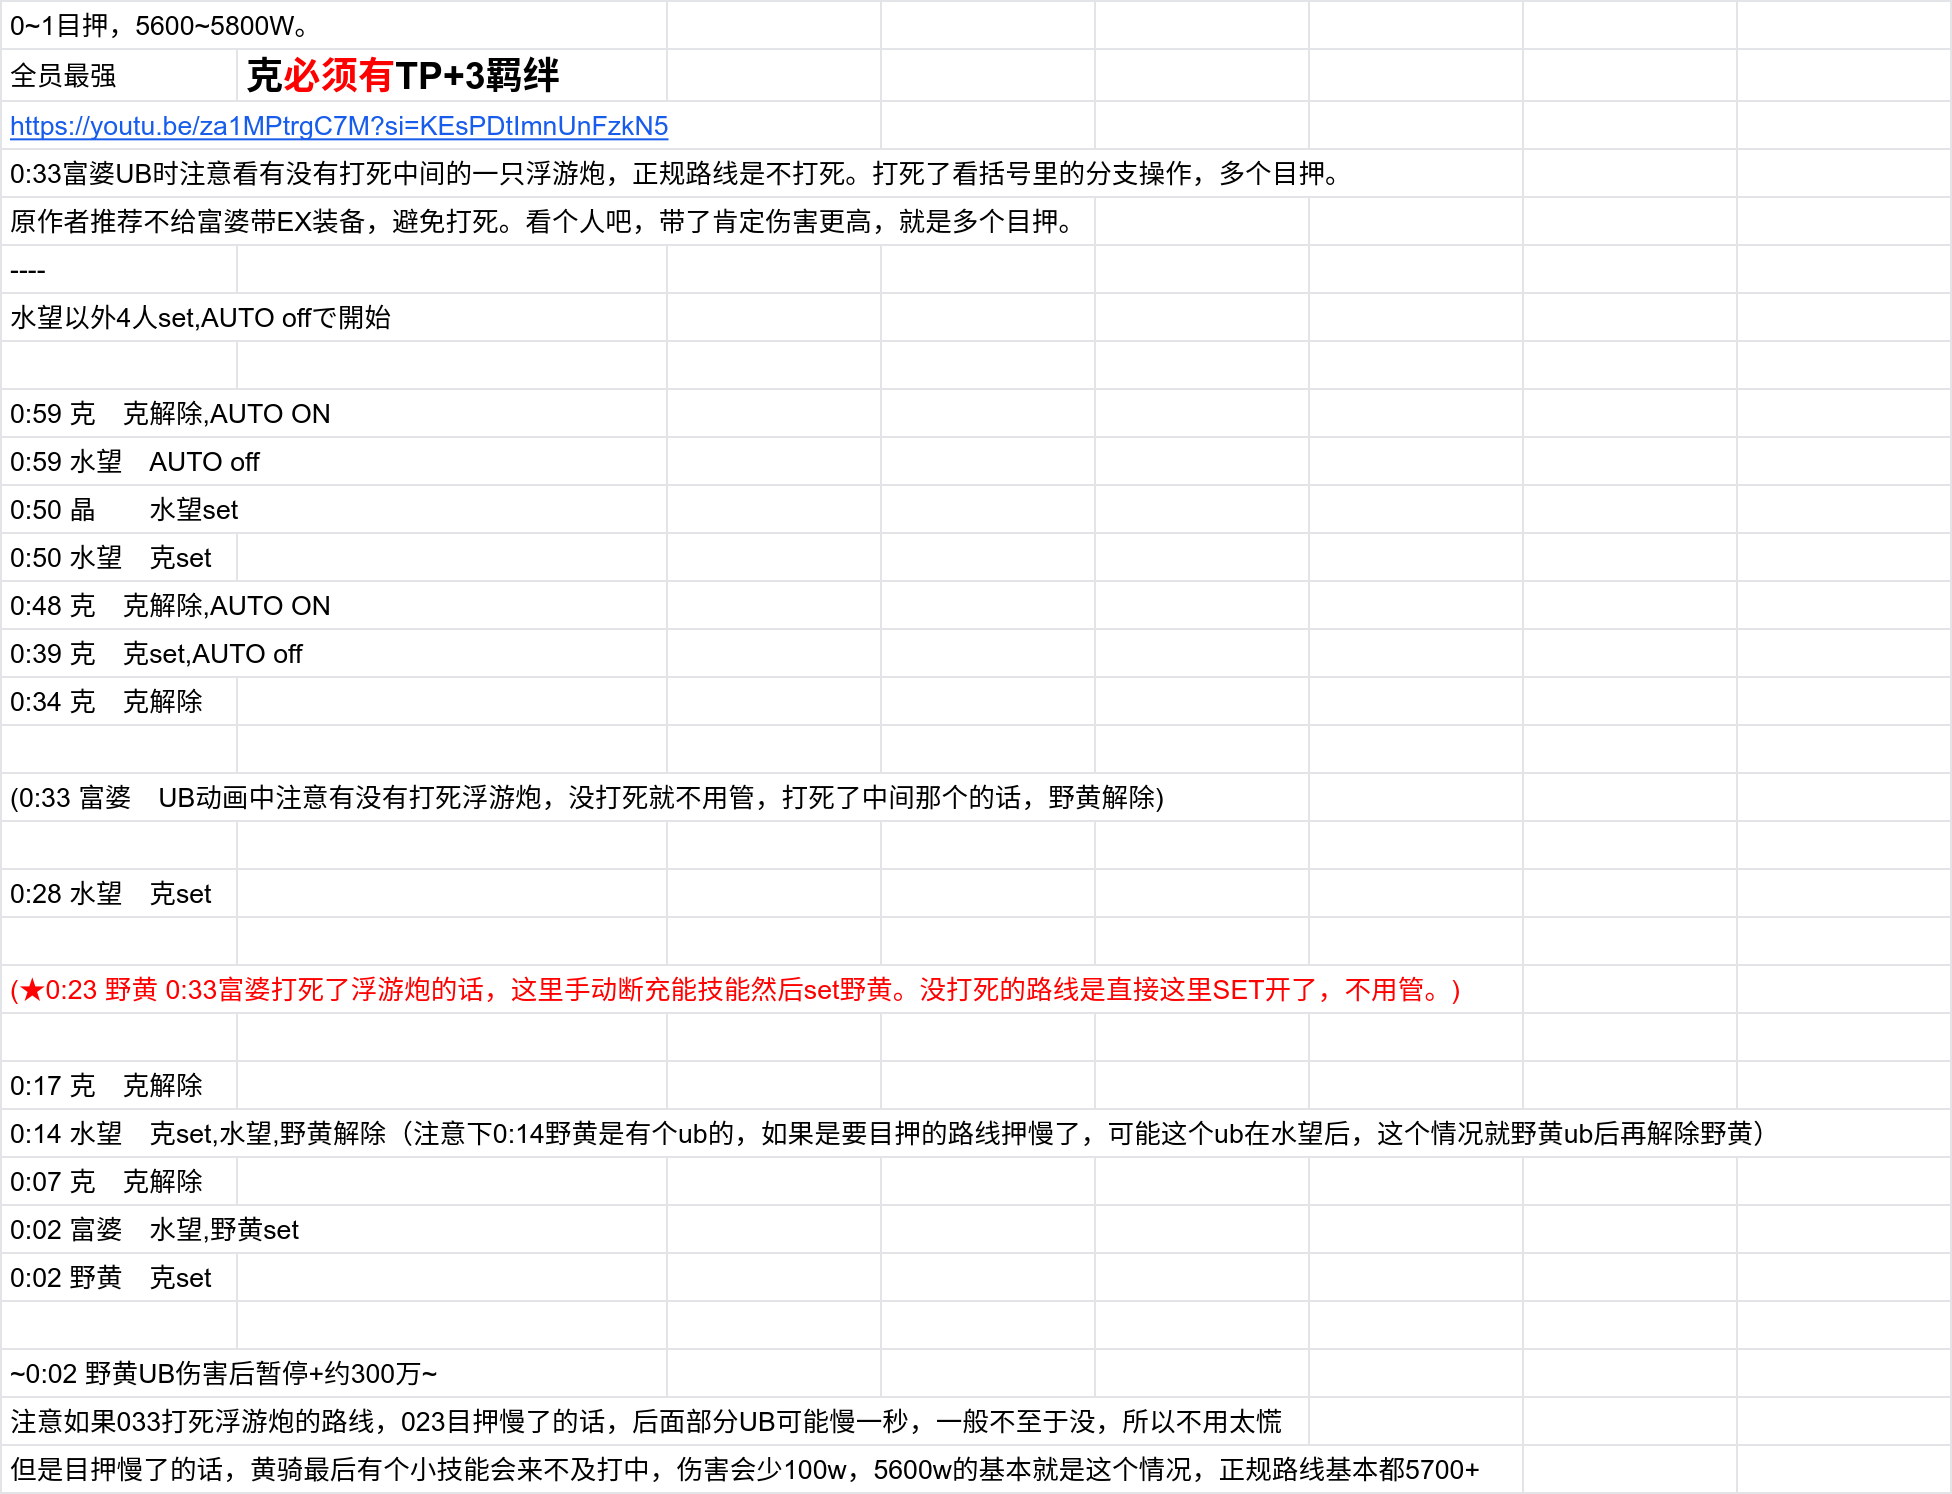Select the 水望以外4人set,AUTO off cell

click(x=200, y=318)
